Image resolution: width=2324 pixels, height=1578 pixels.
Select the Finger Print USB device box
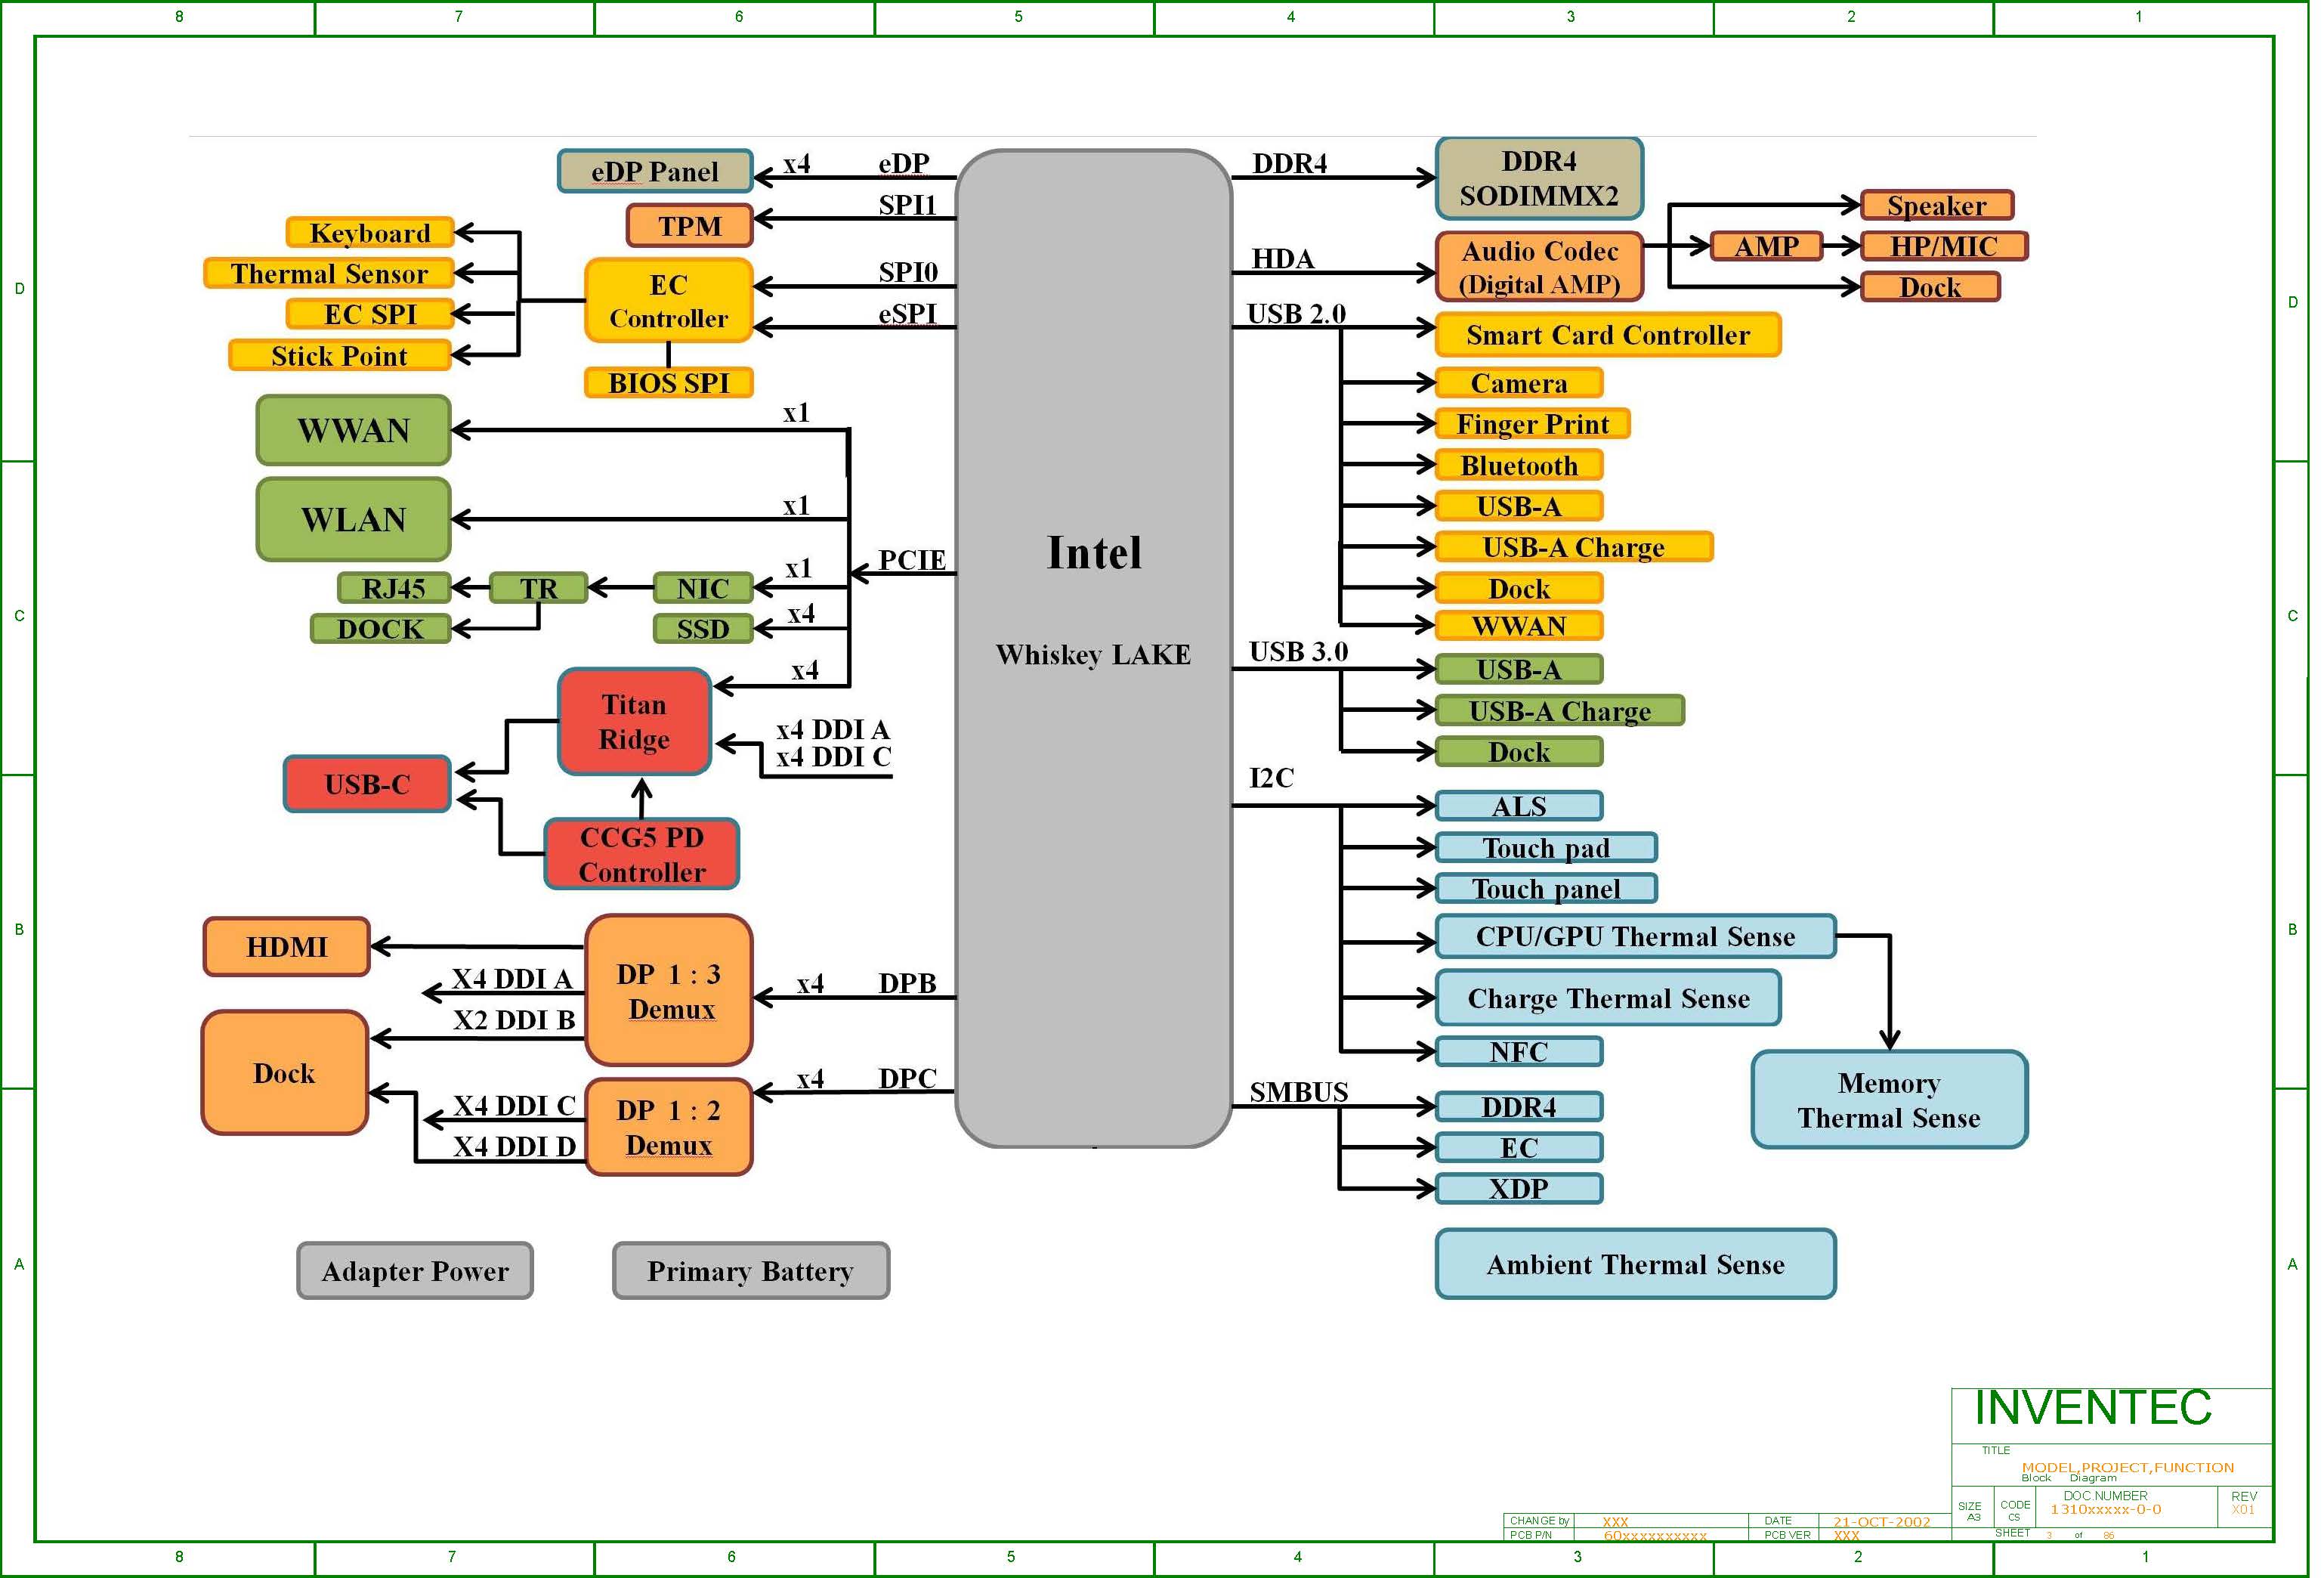point(1532,424)
